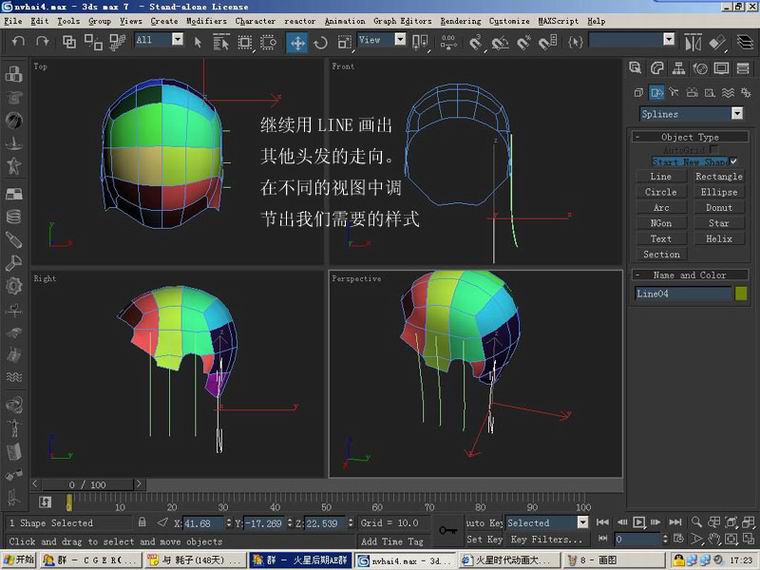Switch to Utilities command panel tab

tap(743, 68)
